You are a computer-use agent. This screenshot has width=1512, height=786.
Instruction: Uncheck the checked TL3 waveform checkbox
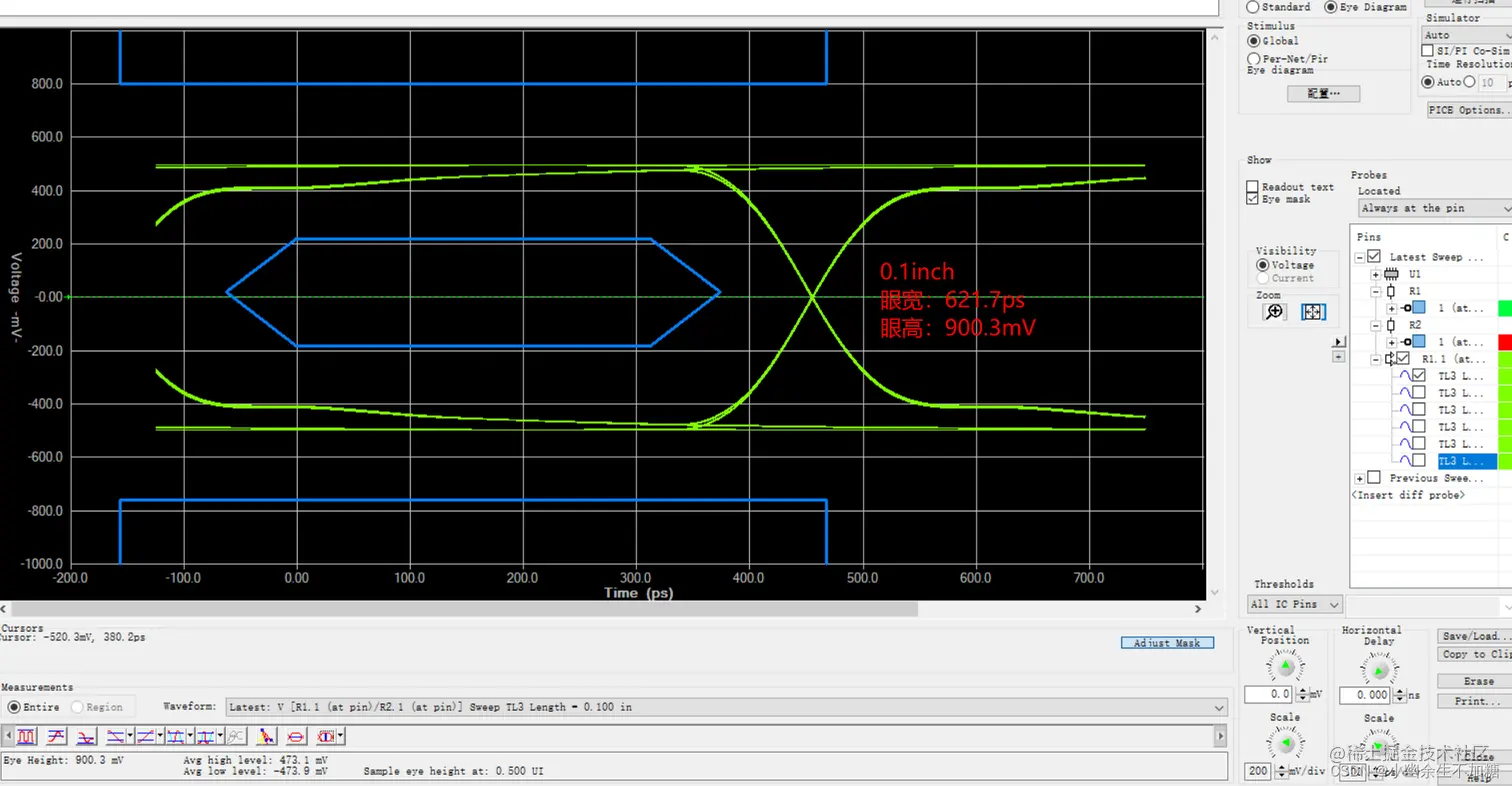click(1418, 376)
